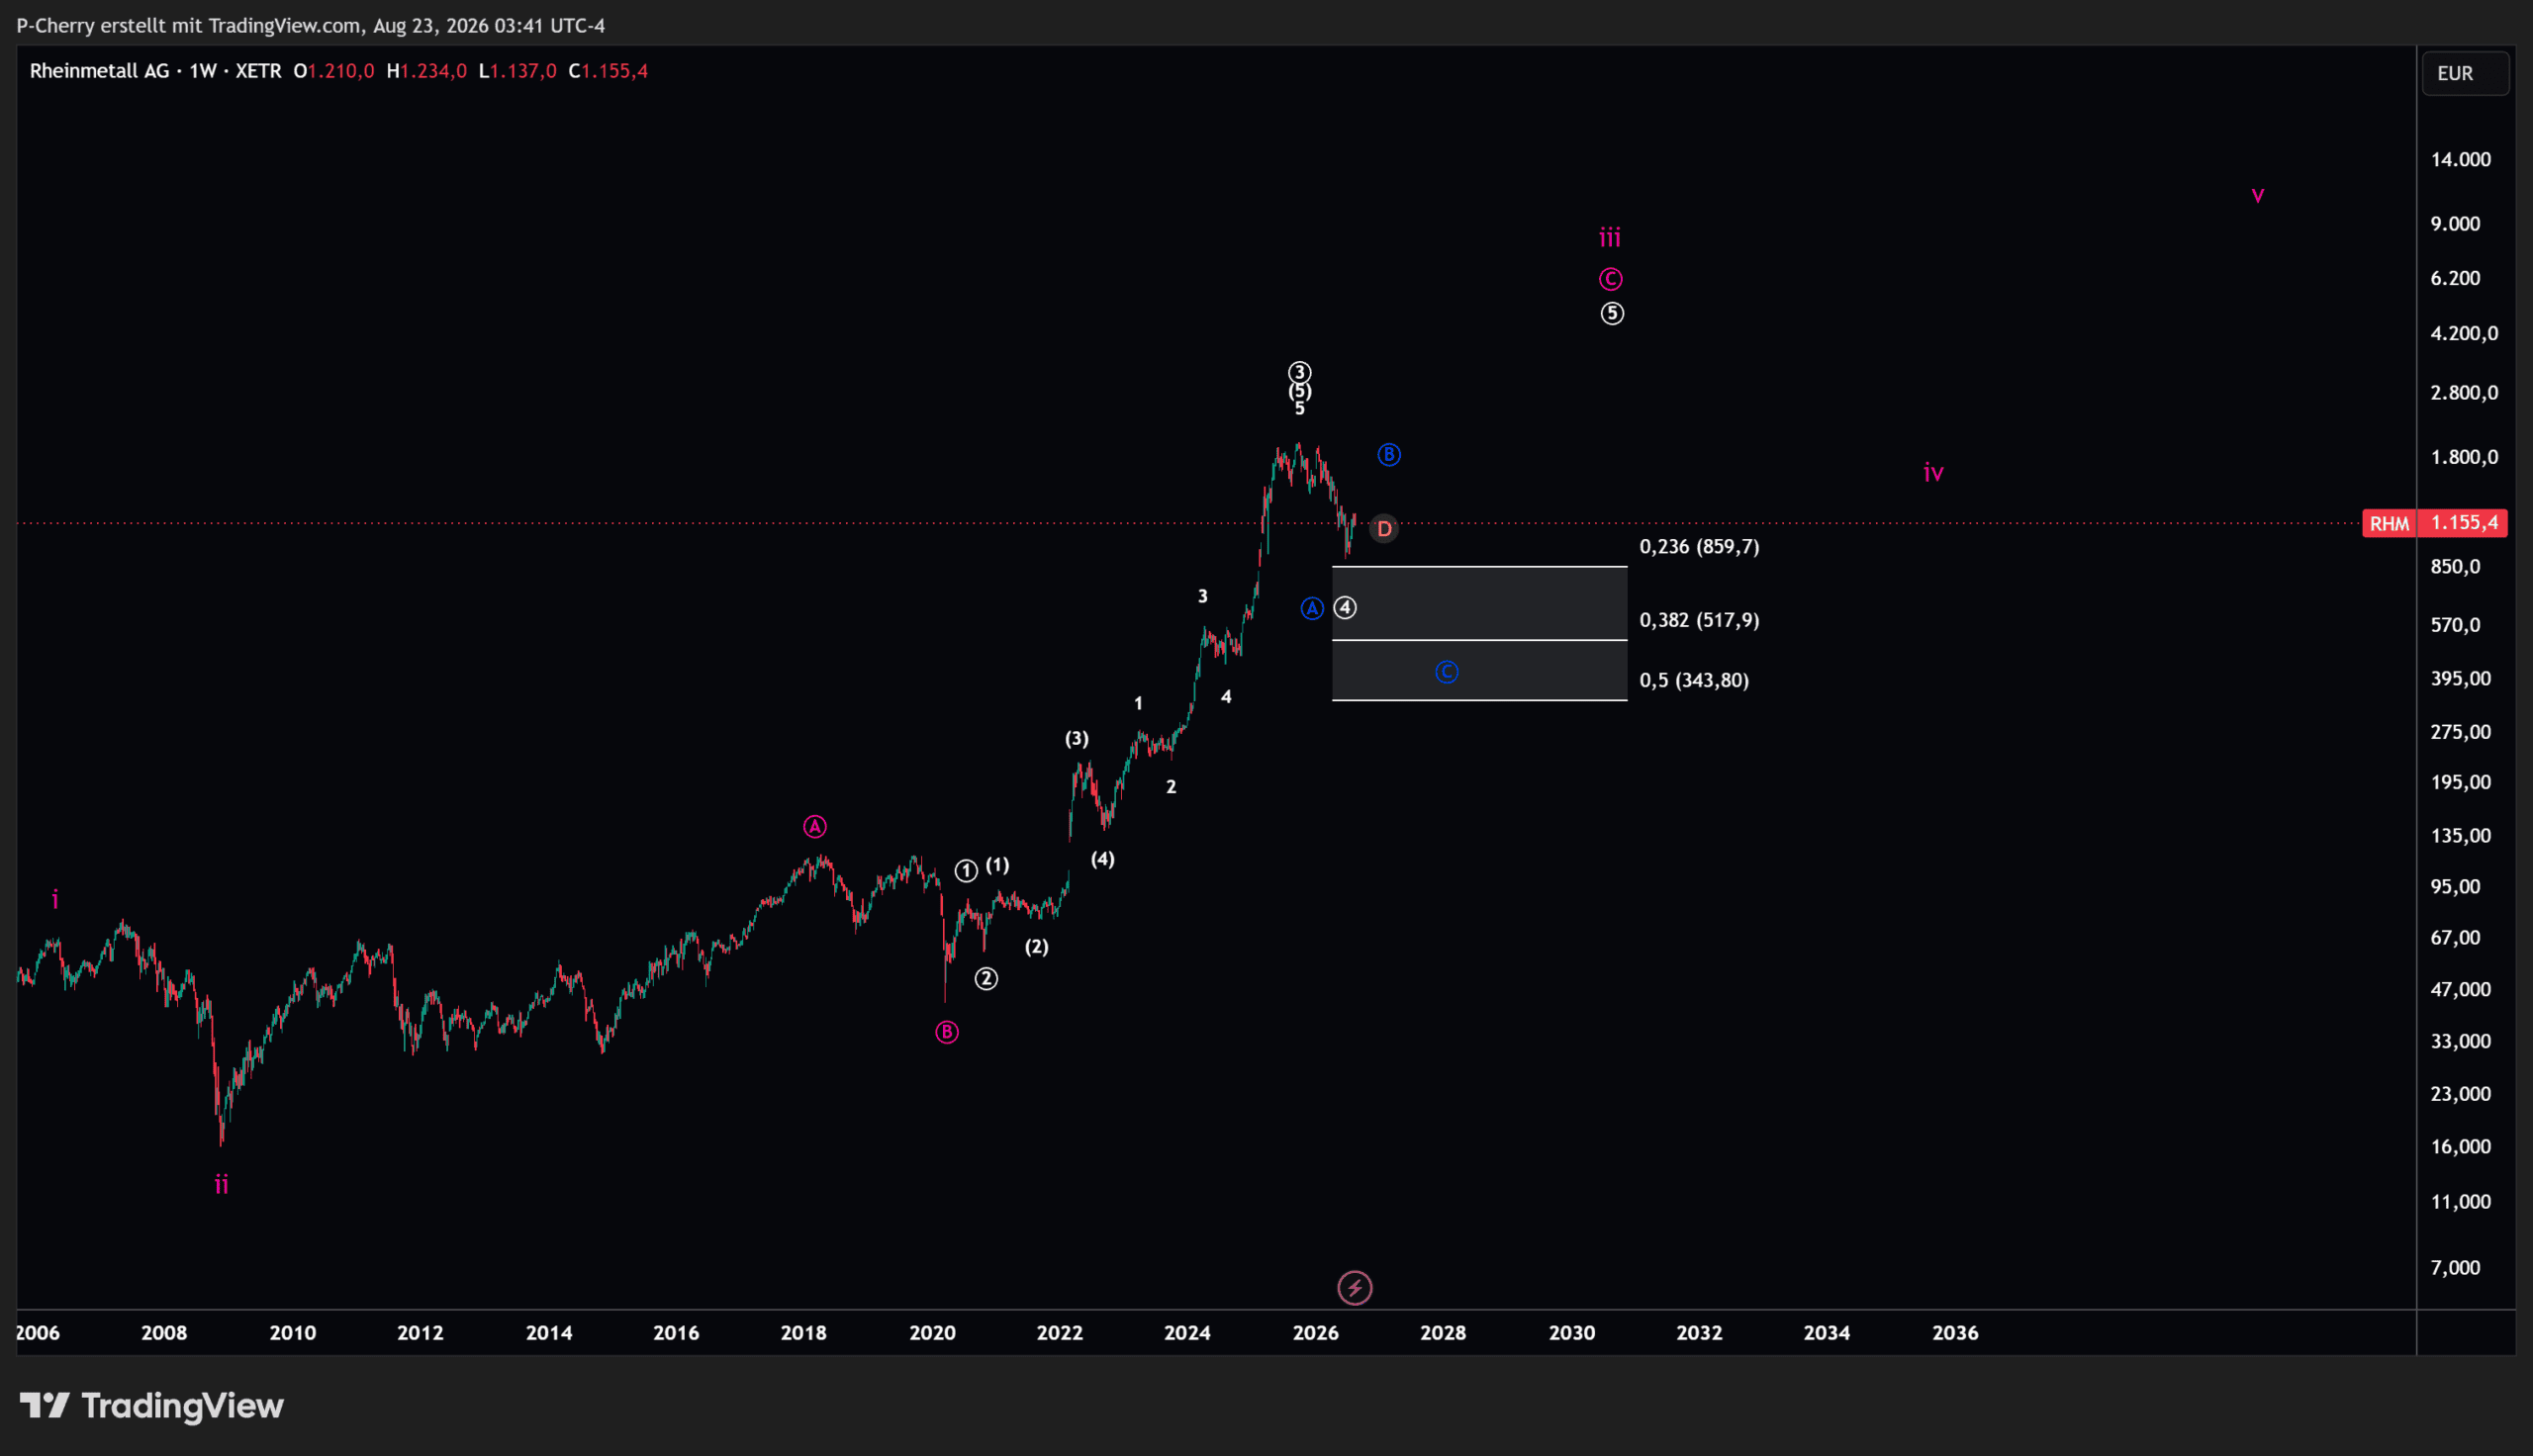Click the 1.800,0 price axis label
This screenshot has width=2533, height=1456.
[x=2464, y=457]
